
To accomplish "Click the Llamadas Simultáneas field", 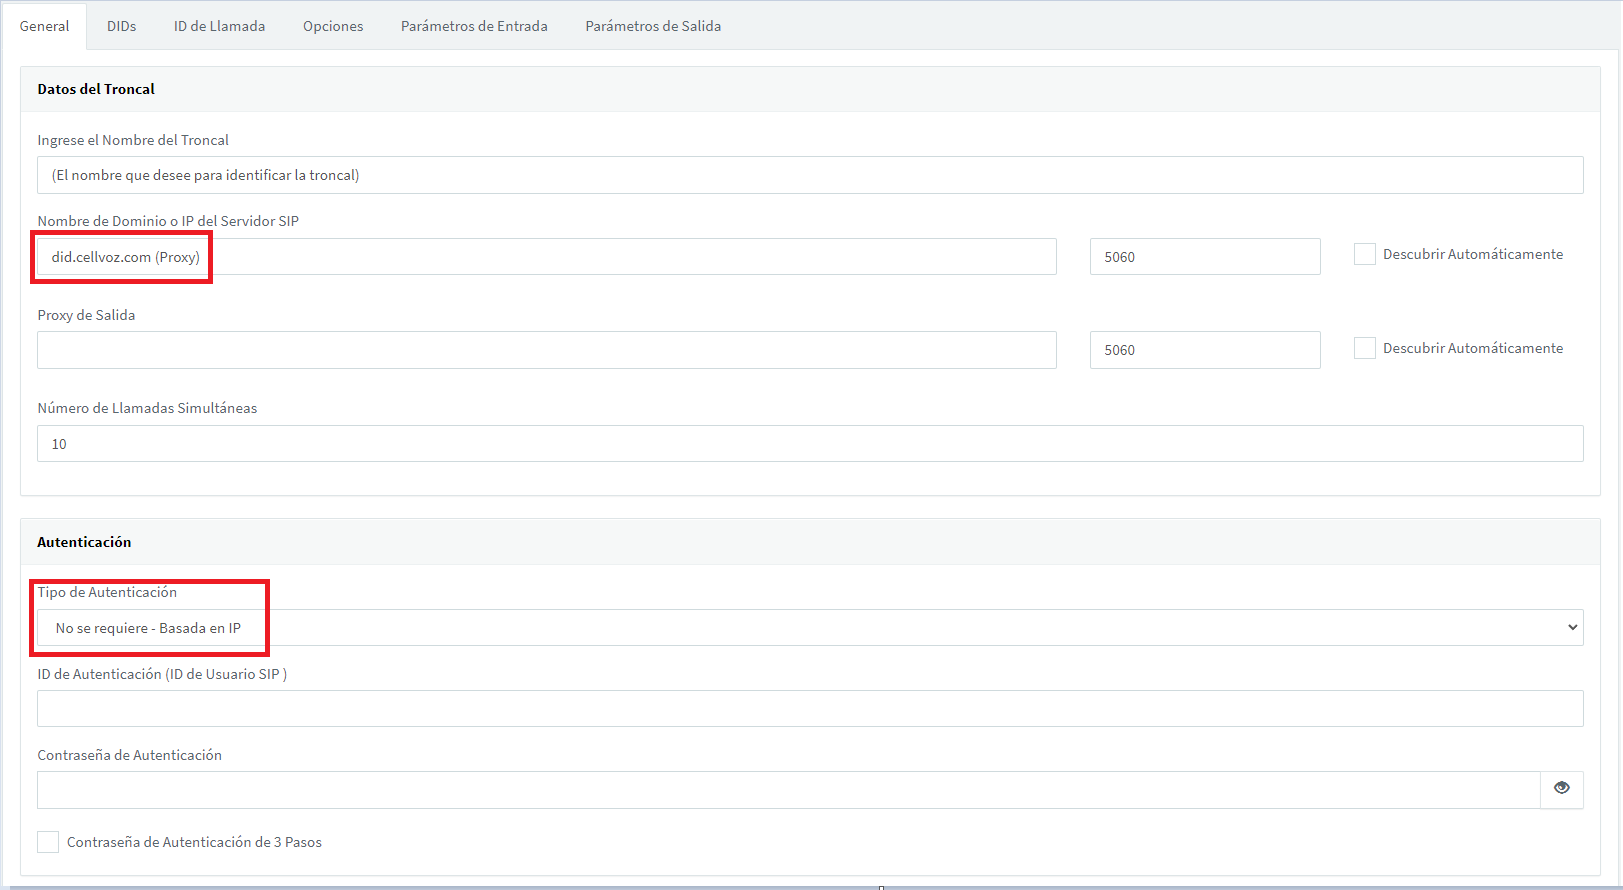I will click(810, 444).
